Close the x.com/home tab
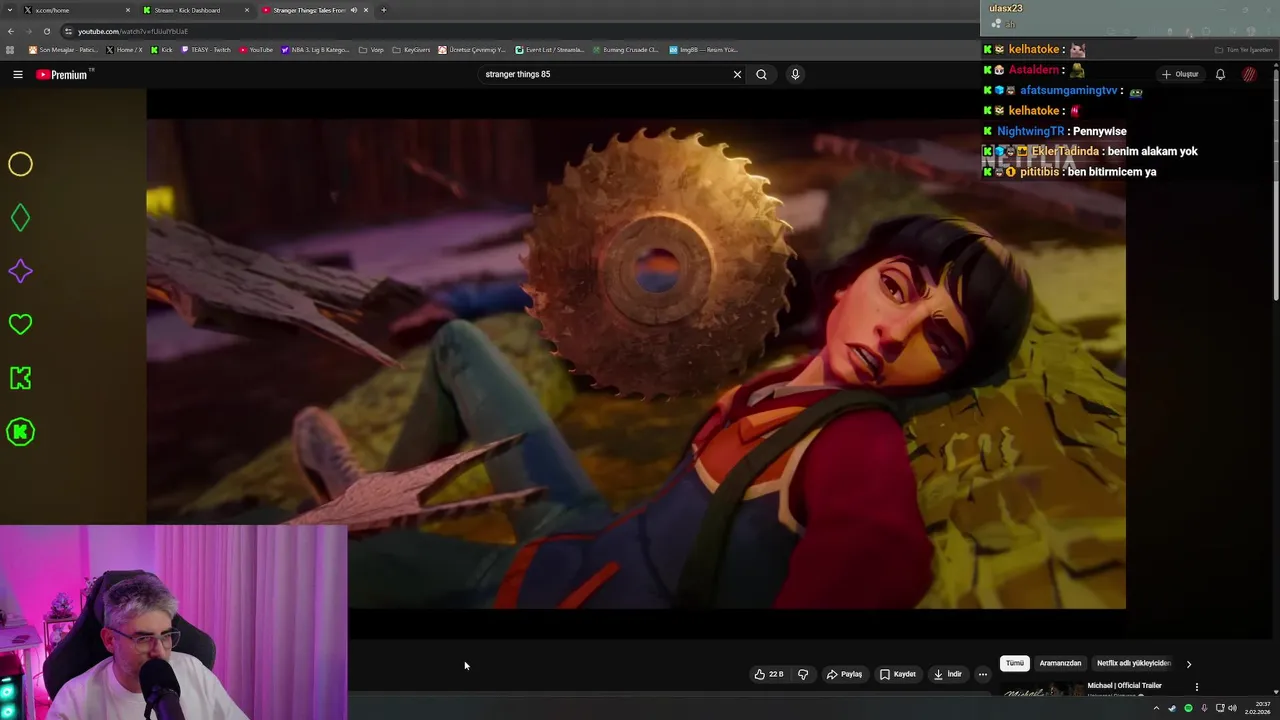The height and width of the screenshot is (720, 1280). [128, 10]
